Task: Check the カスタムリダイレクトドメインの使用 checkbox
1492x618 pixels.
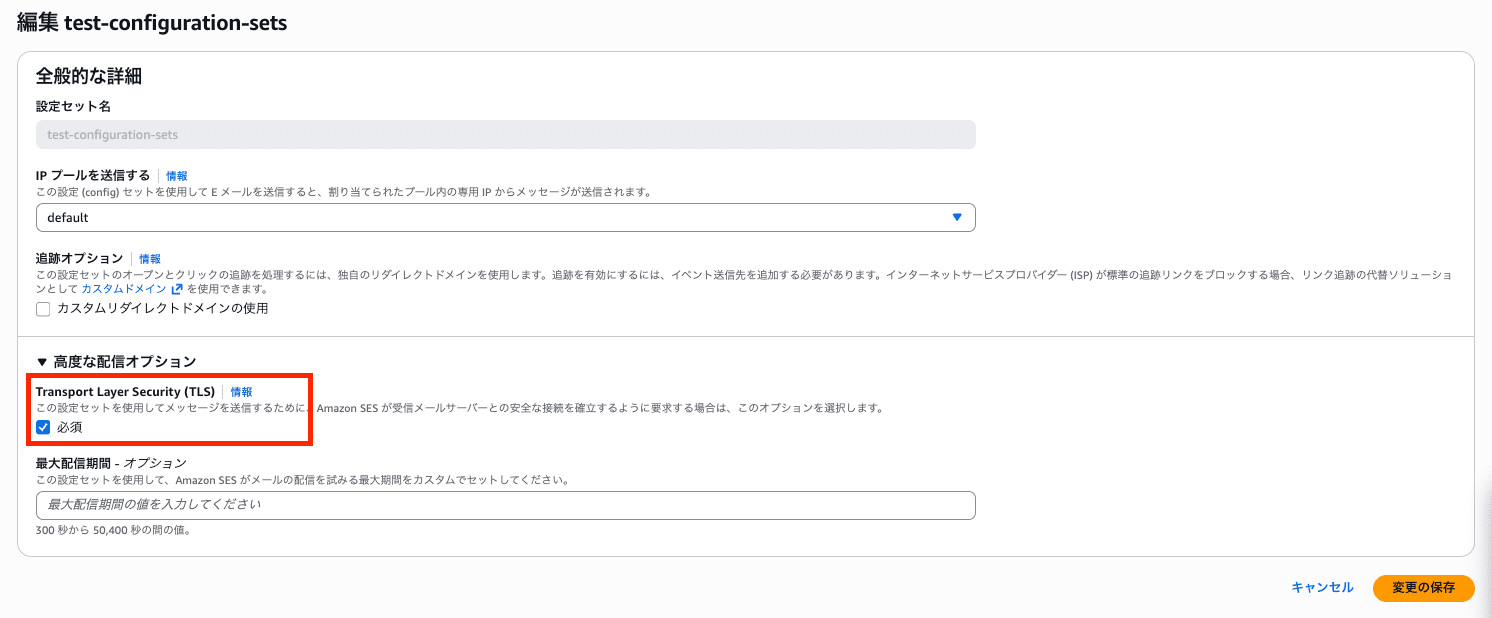Action: click(43, 309)
